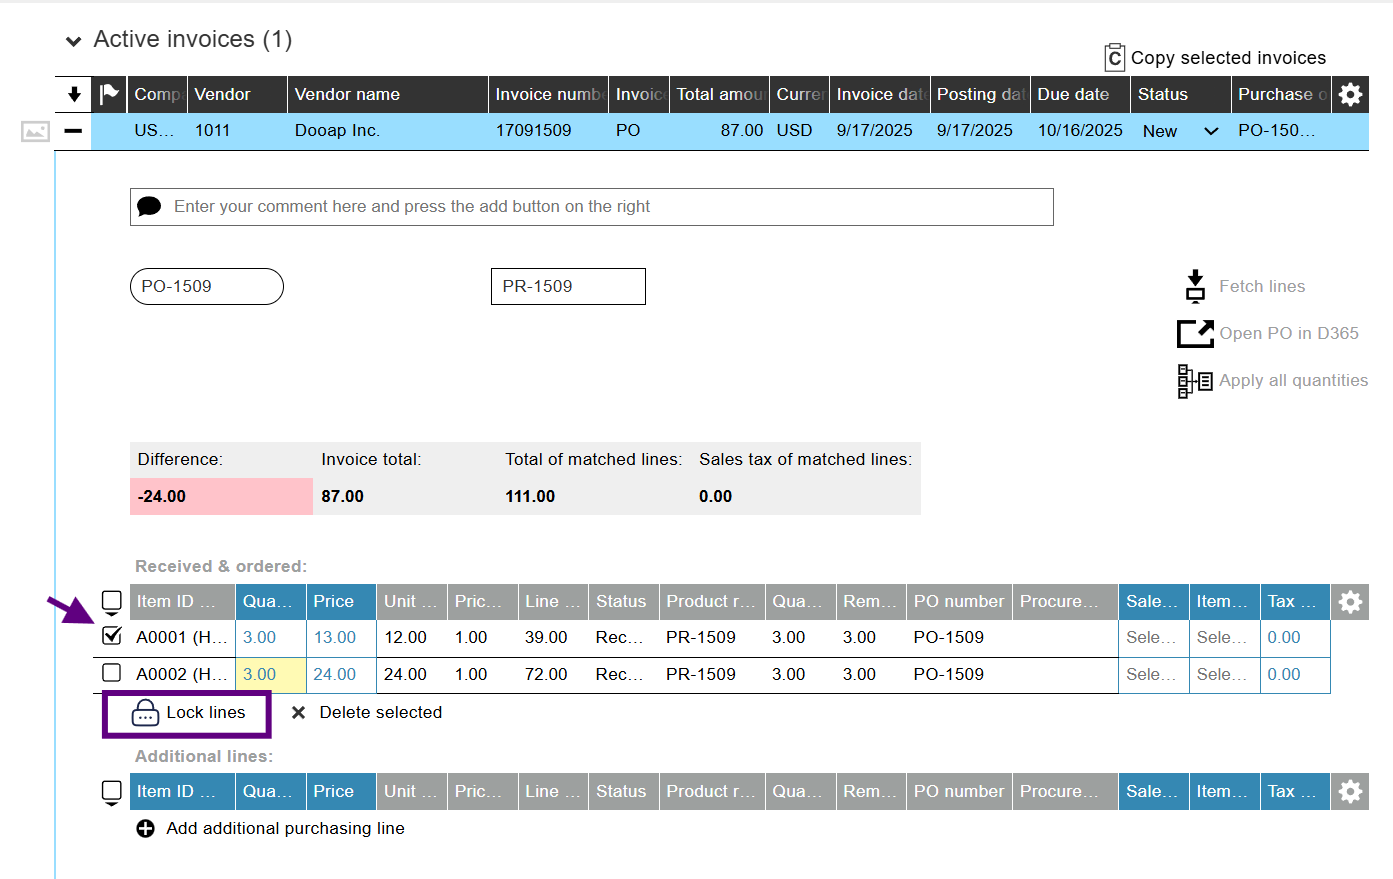Click the highlighted quantity cell for A0002
The image size is (1393, 879).
click(x=270, y=675)
